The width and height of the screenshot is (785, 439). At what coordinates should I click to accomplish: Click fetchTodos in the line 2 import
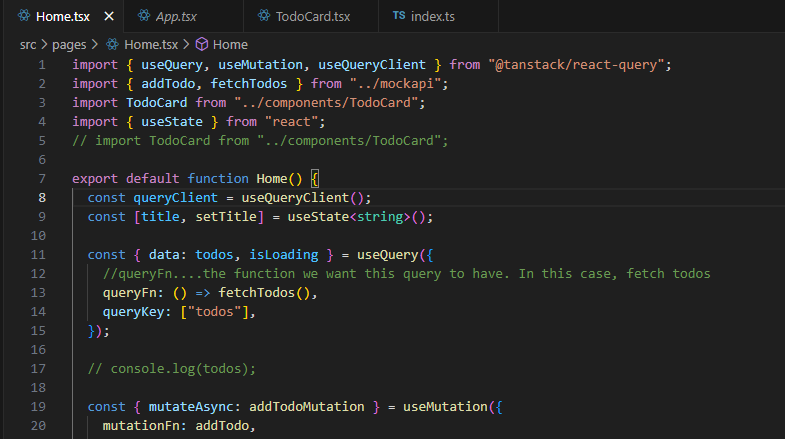click(x=249, y=84)
